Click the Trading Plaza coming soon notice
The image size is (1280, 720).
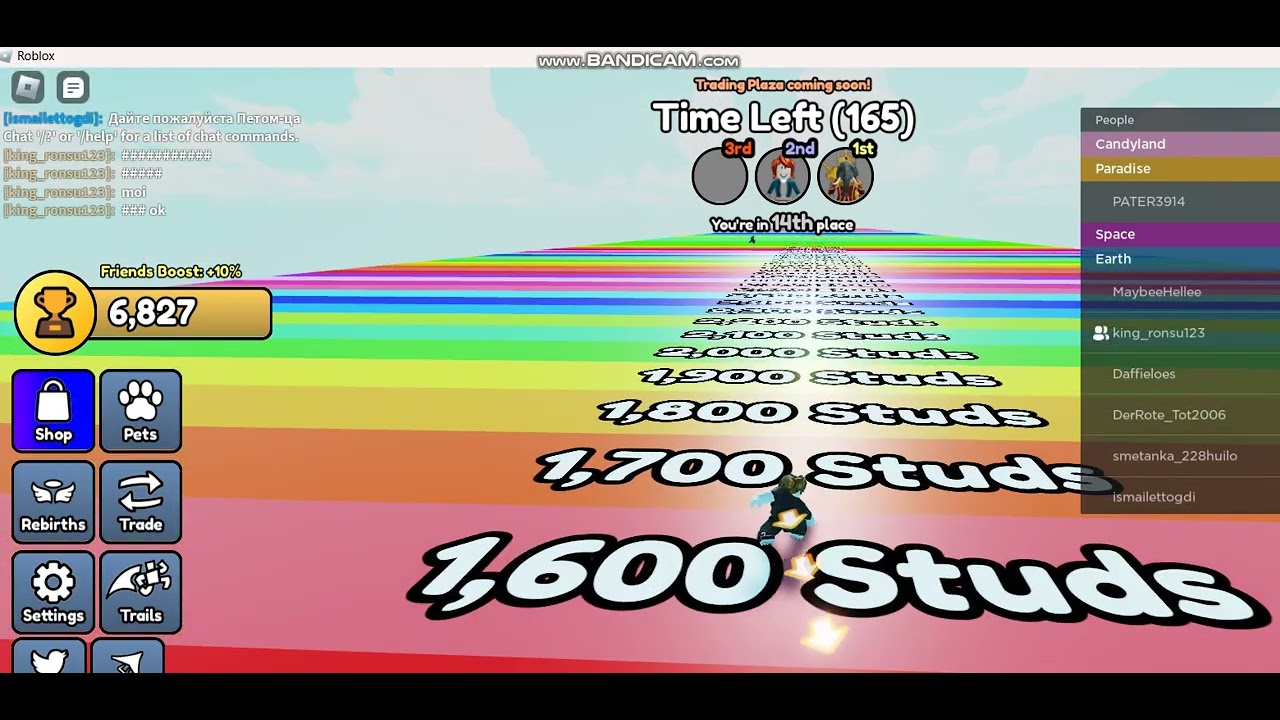[x=783, y=85]
